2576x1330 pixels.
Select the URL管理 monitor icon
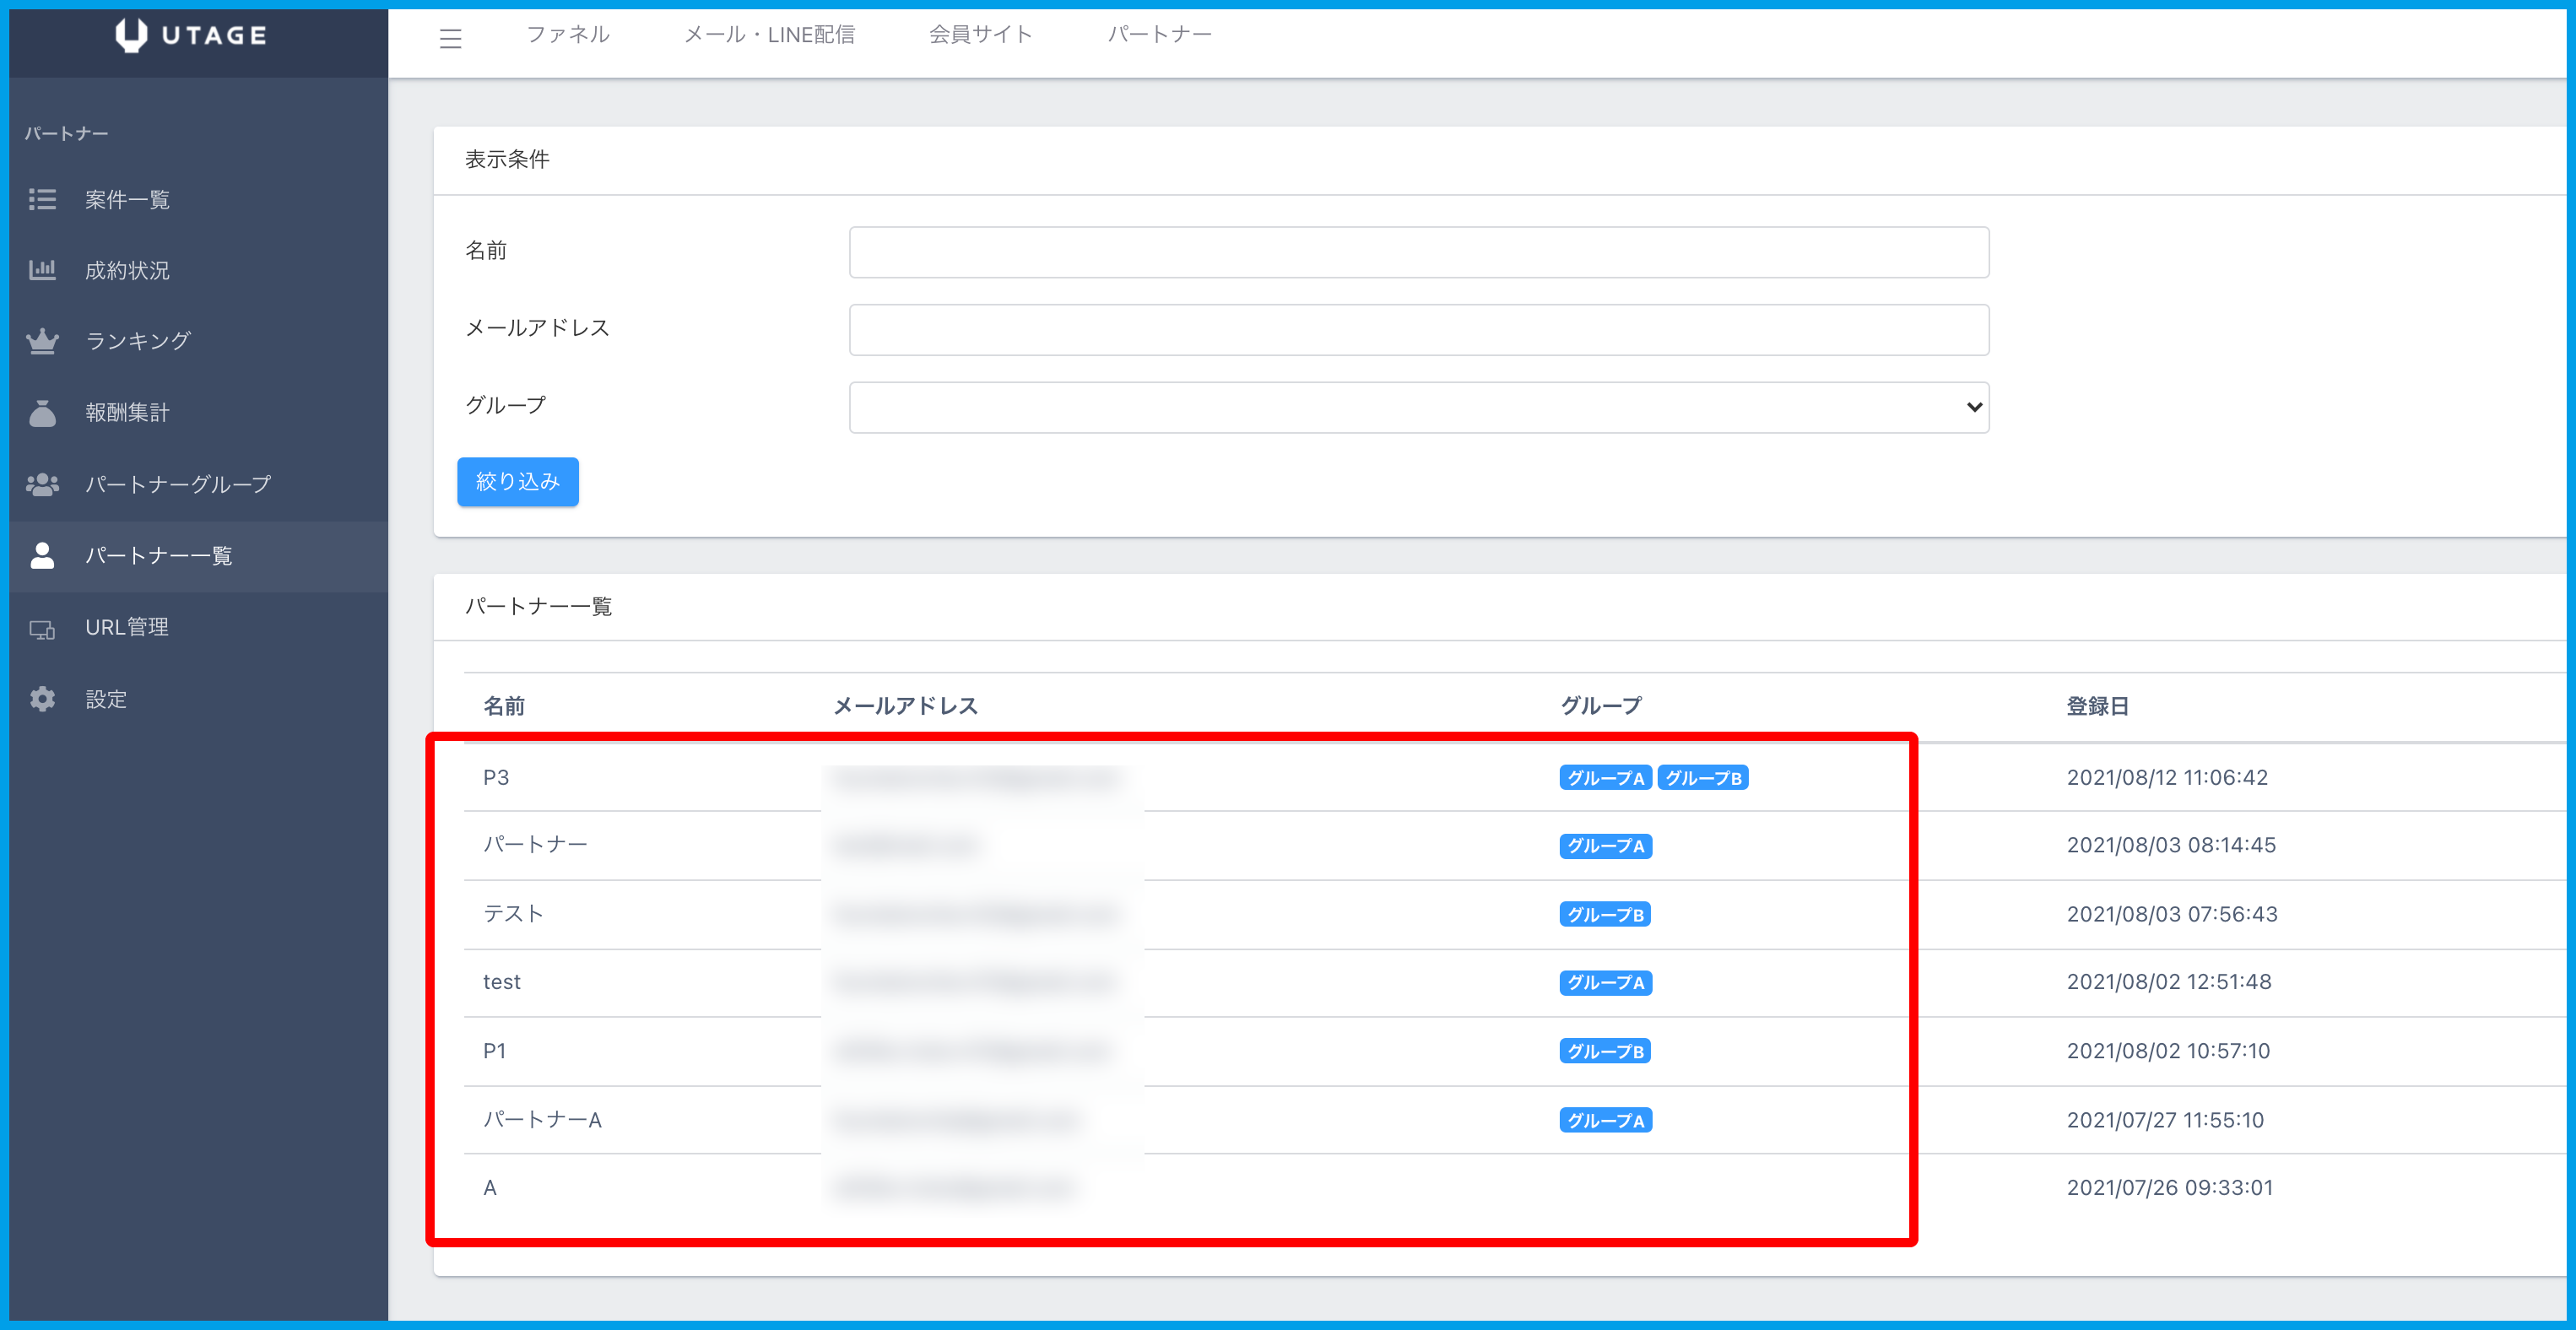click(42, 628)
